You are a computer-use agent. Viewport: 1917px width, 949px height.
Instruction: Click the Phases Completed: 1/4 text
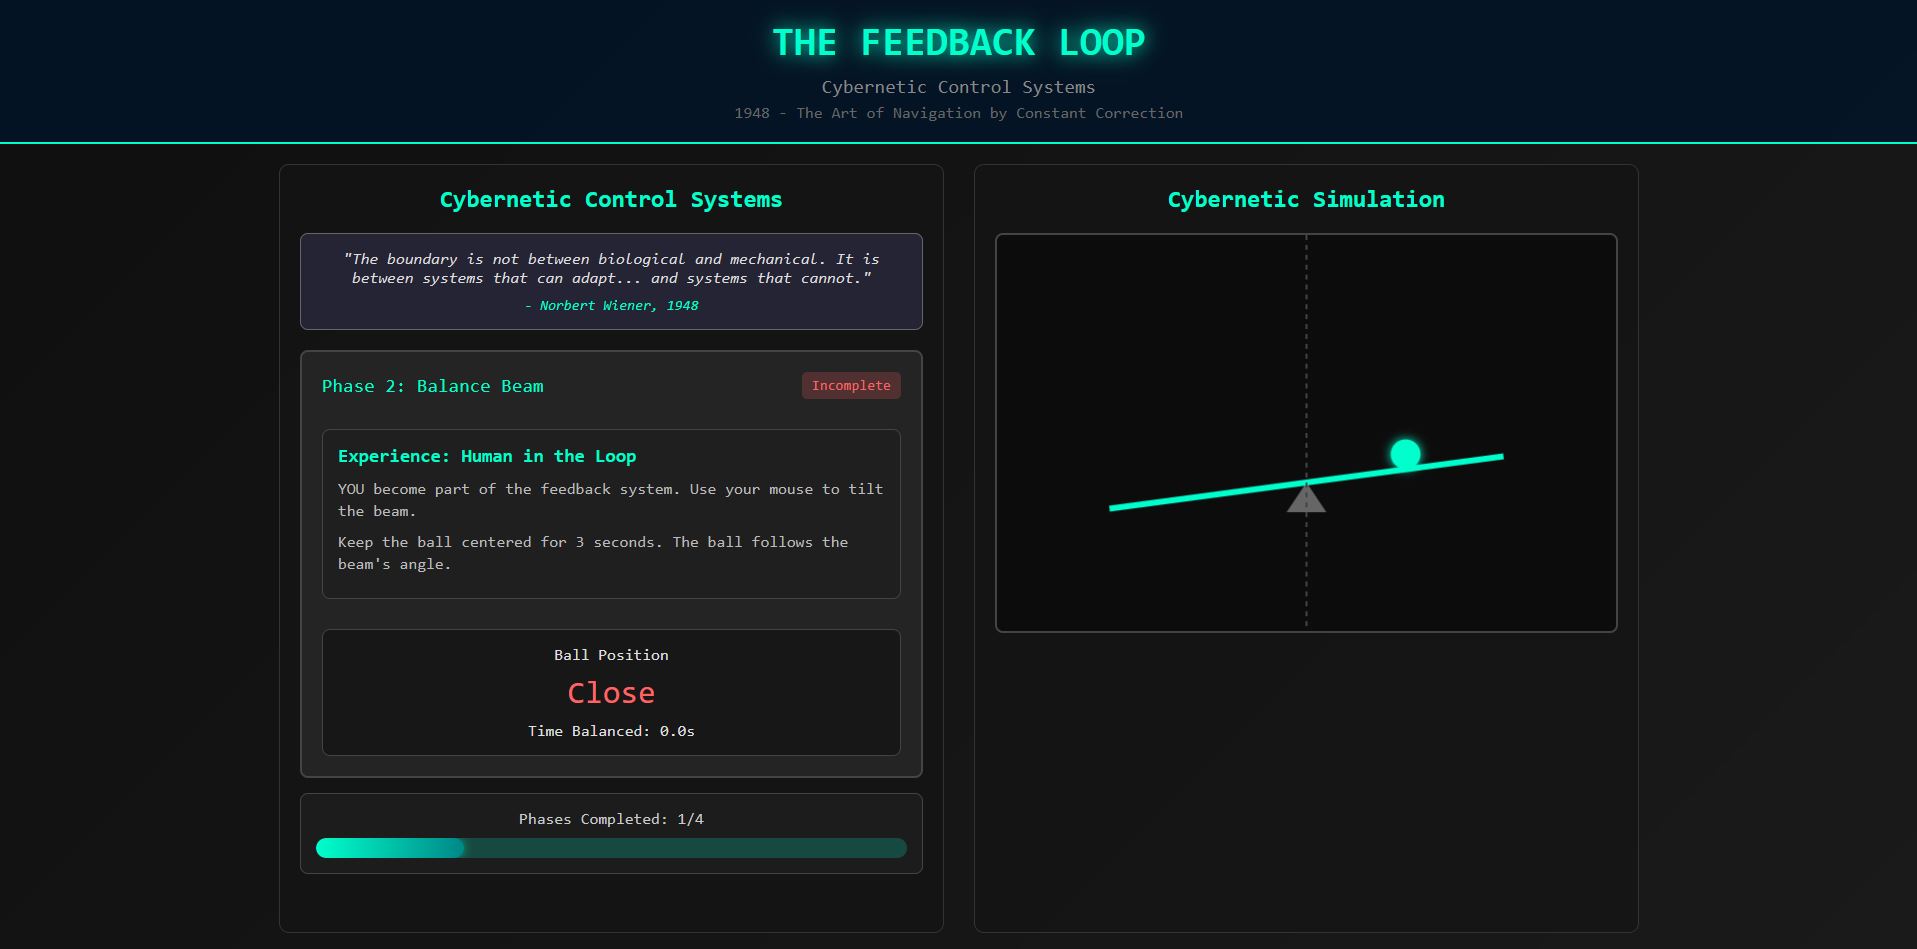tap(611, 819)
